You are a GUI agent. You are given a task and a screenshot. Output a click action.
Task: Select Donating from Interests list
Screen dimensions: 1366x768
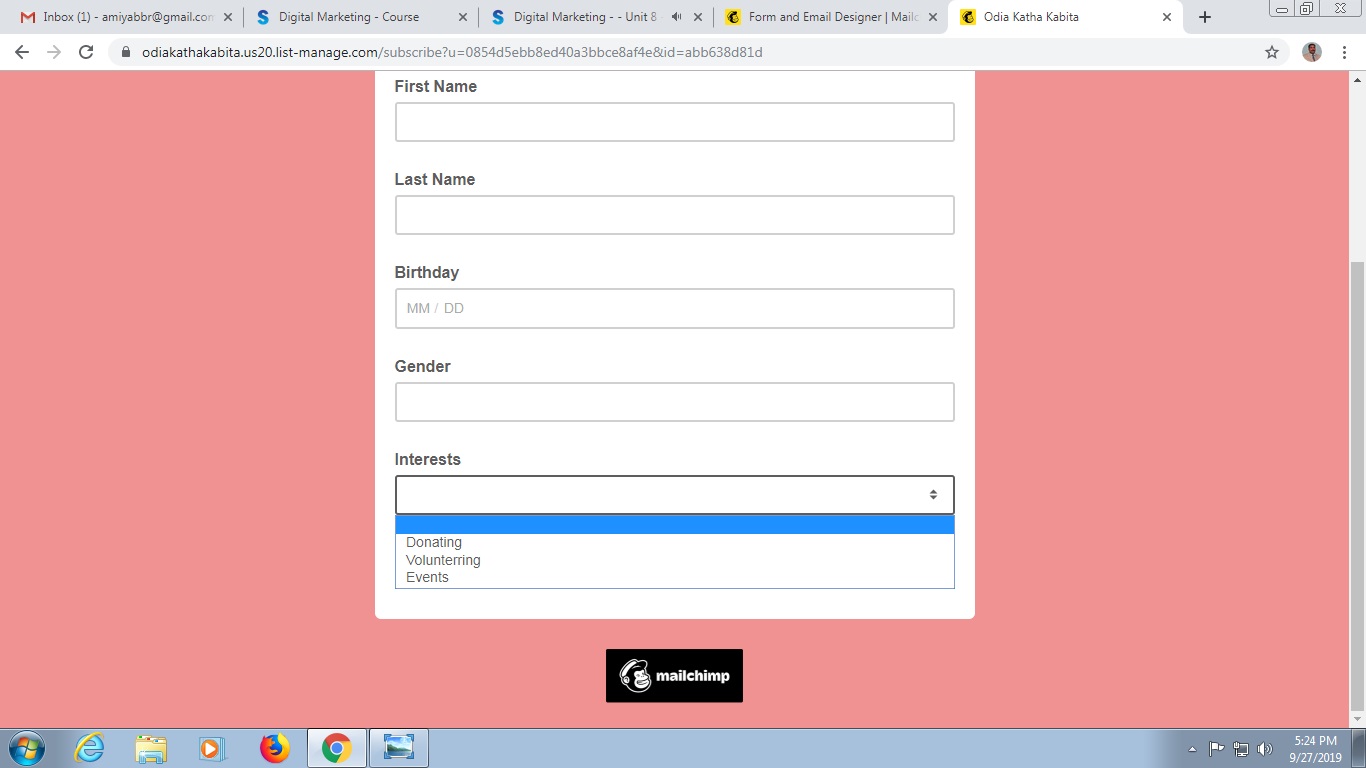coord(434,542)
